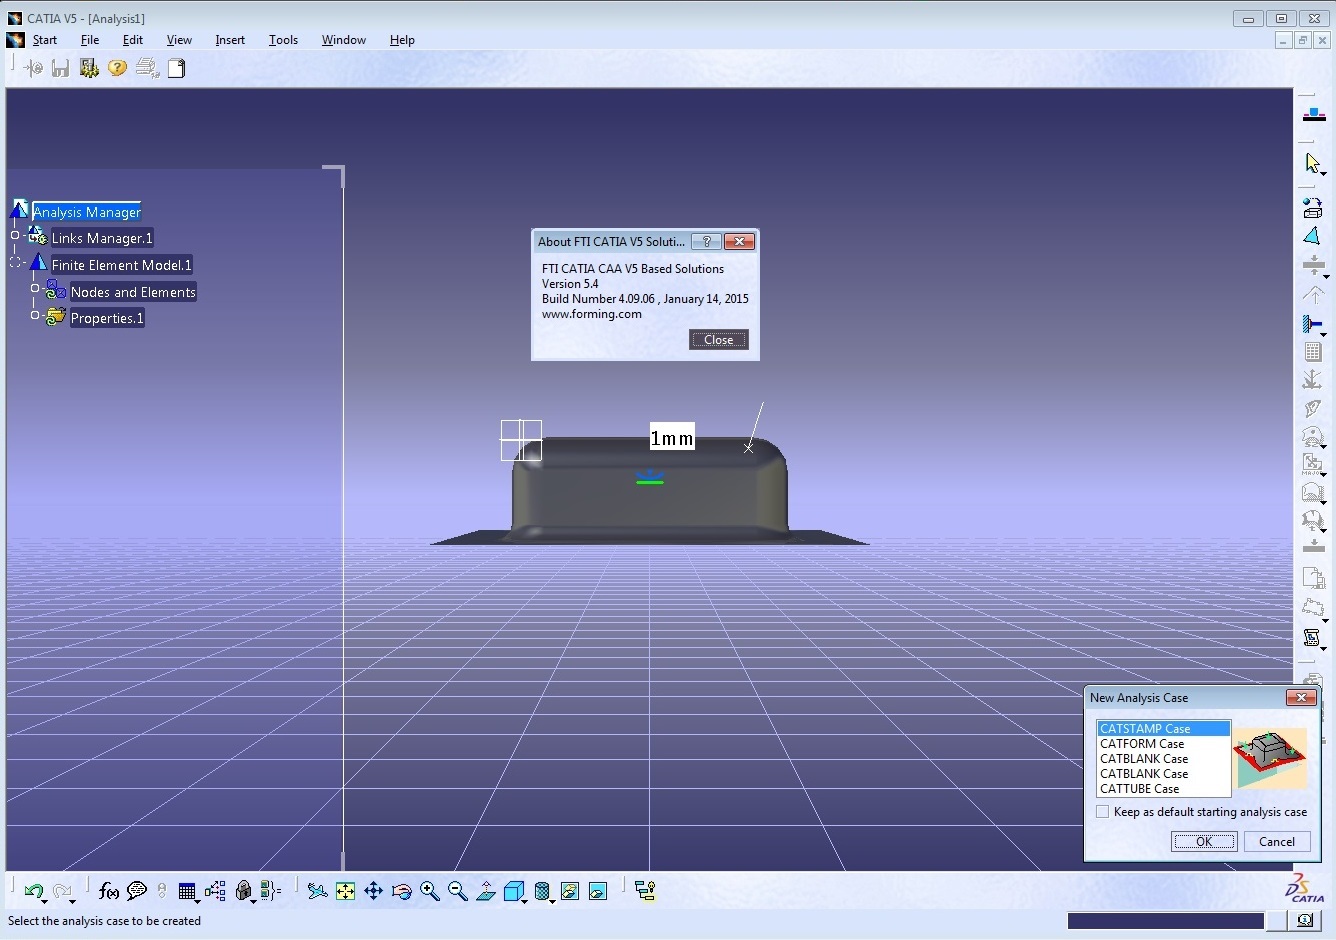
Task: Select CATSTAMP Case in the list
Action: [x=1163, y=729]
